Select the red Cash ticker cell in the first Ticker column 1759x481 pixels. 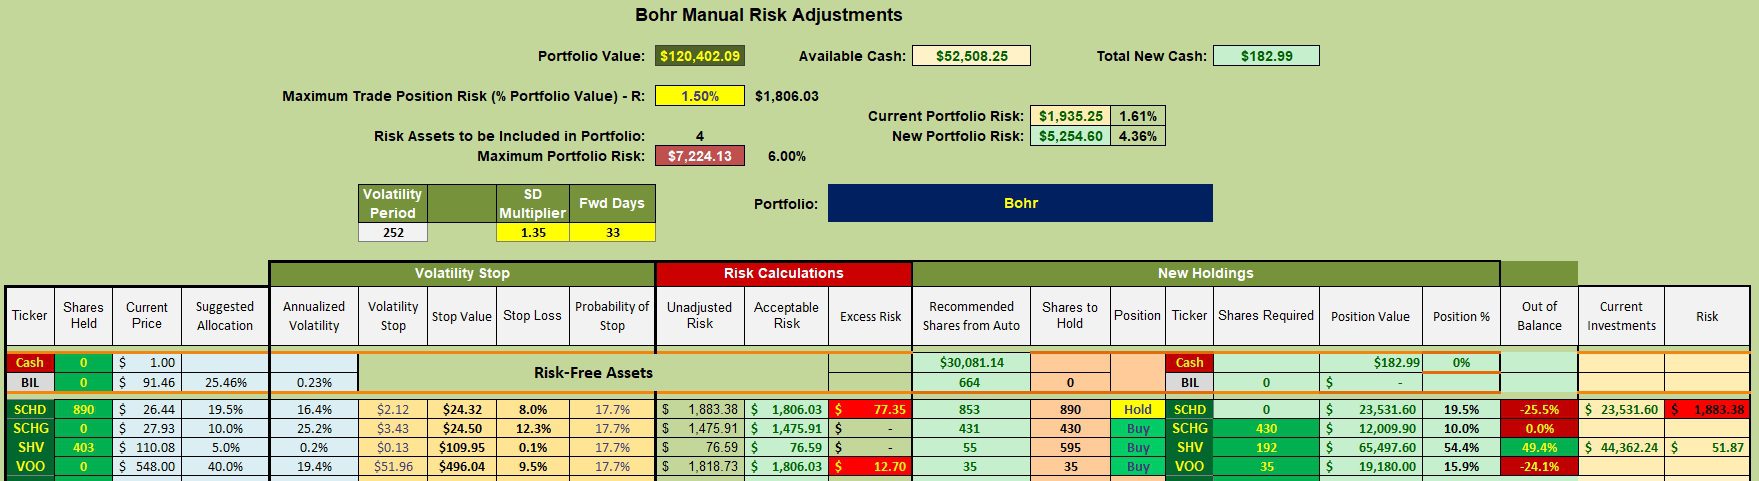[x=30, y=363]
